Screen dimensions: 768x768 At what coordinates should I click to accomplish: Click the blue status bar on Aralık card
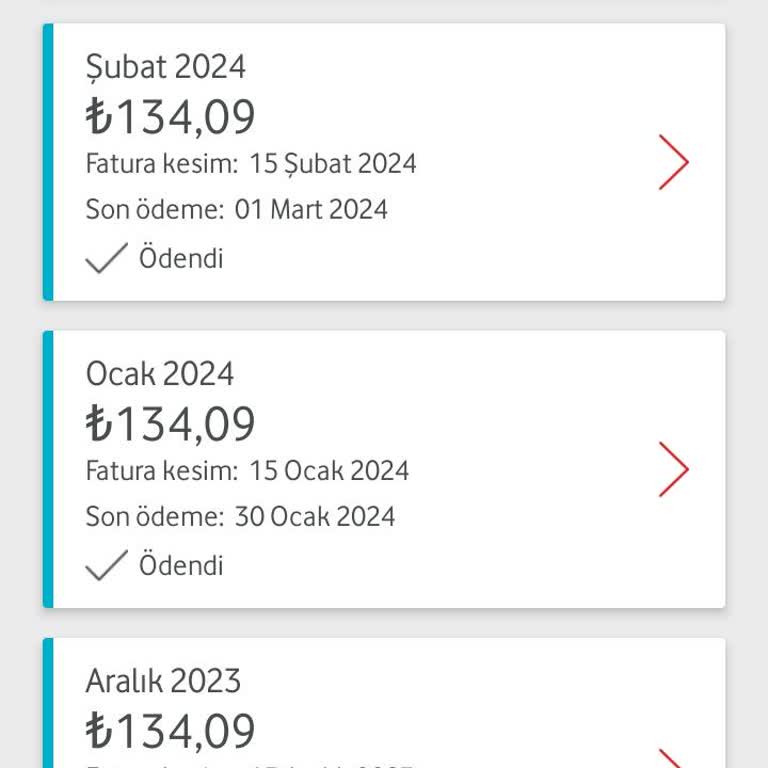point(47,705)
